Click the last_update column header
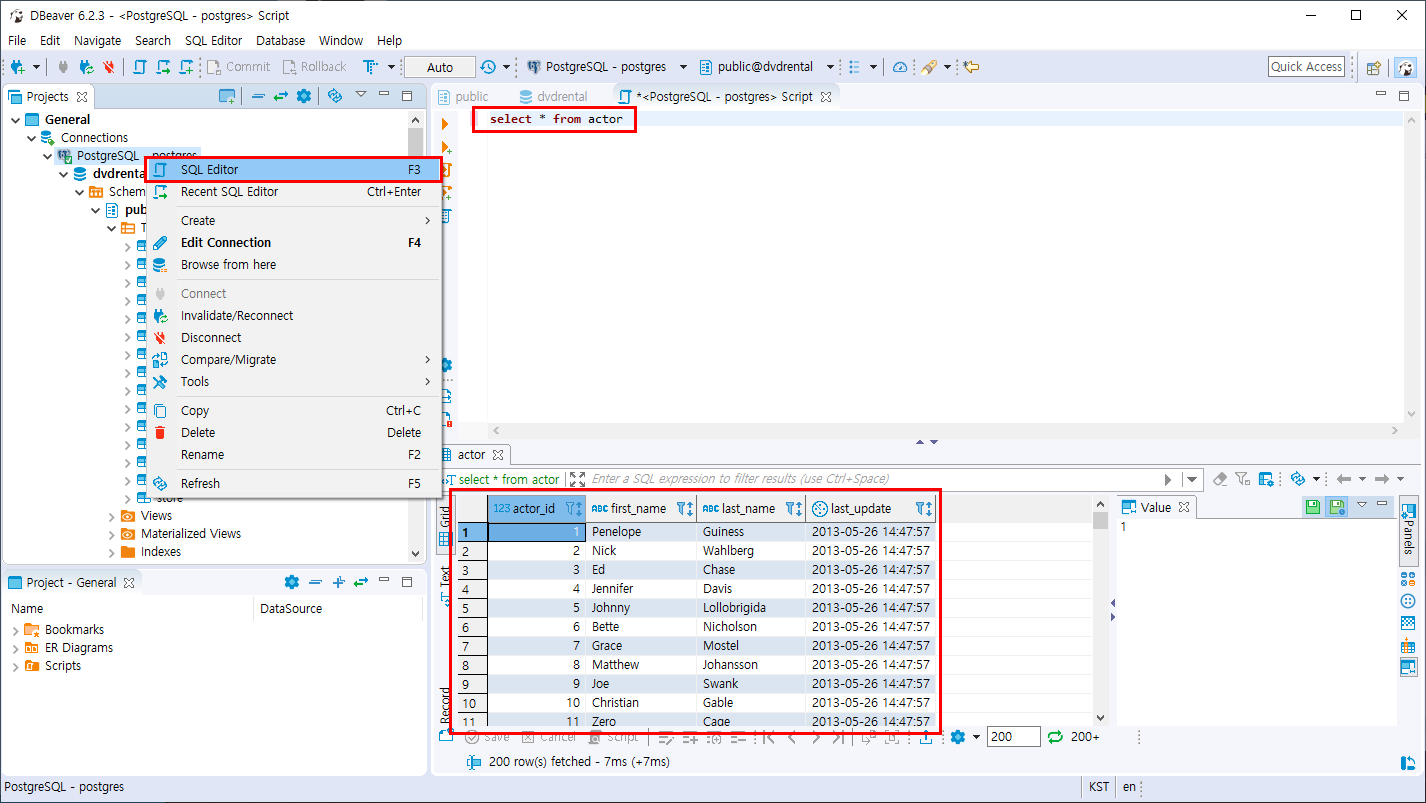The width and height of the screenshot is (1426, 803). (870, 508)
